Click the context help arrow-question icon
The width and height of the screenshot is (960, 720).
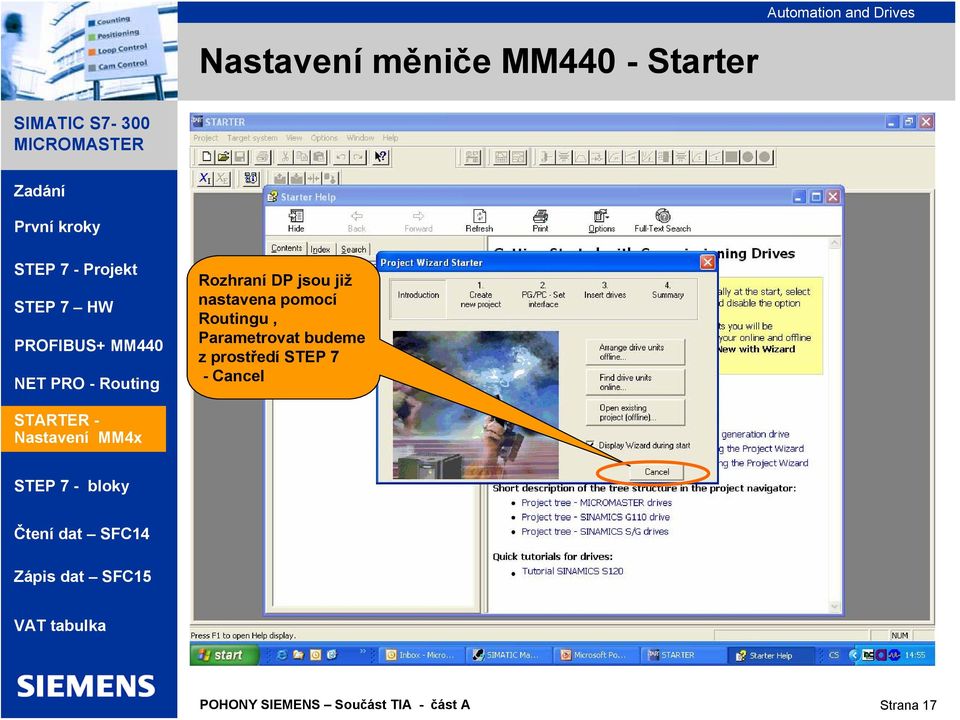point(381,157)
